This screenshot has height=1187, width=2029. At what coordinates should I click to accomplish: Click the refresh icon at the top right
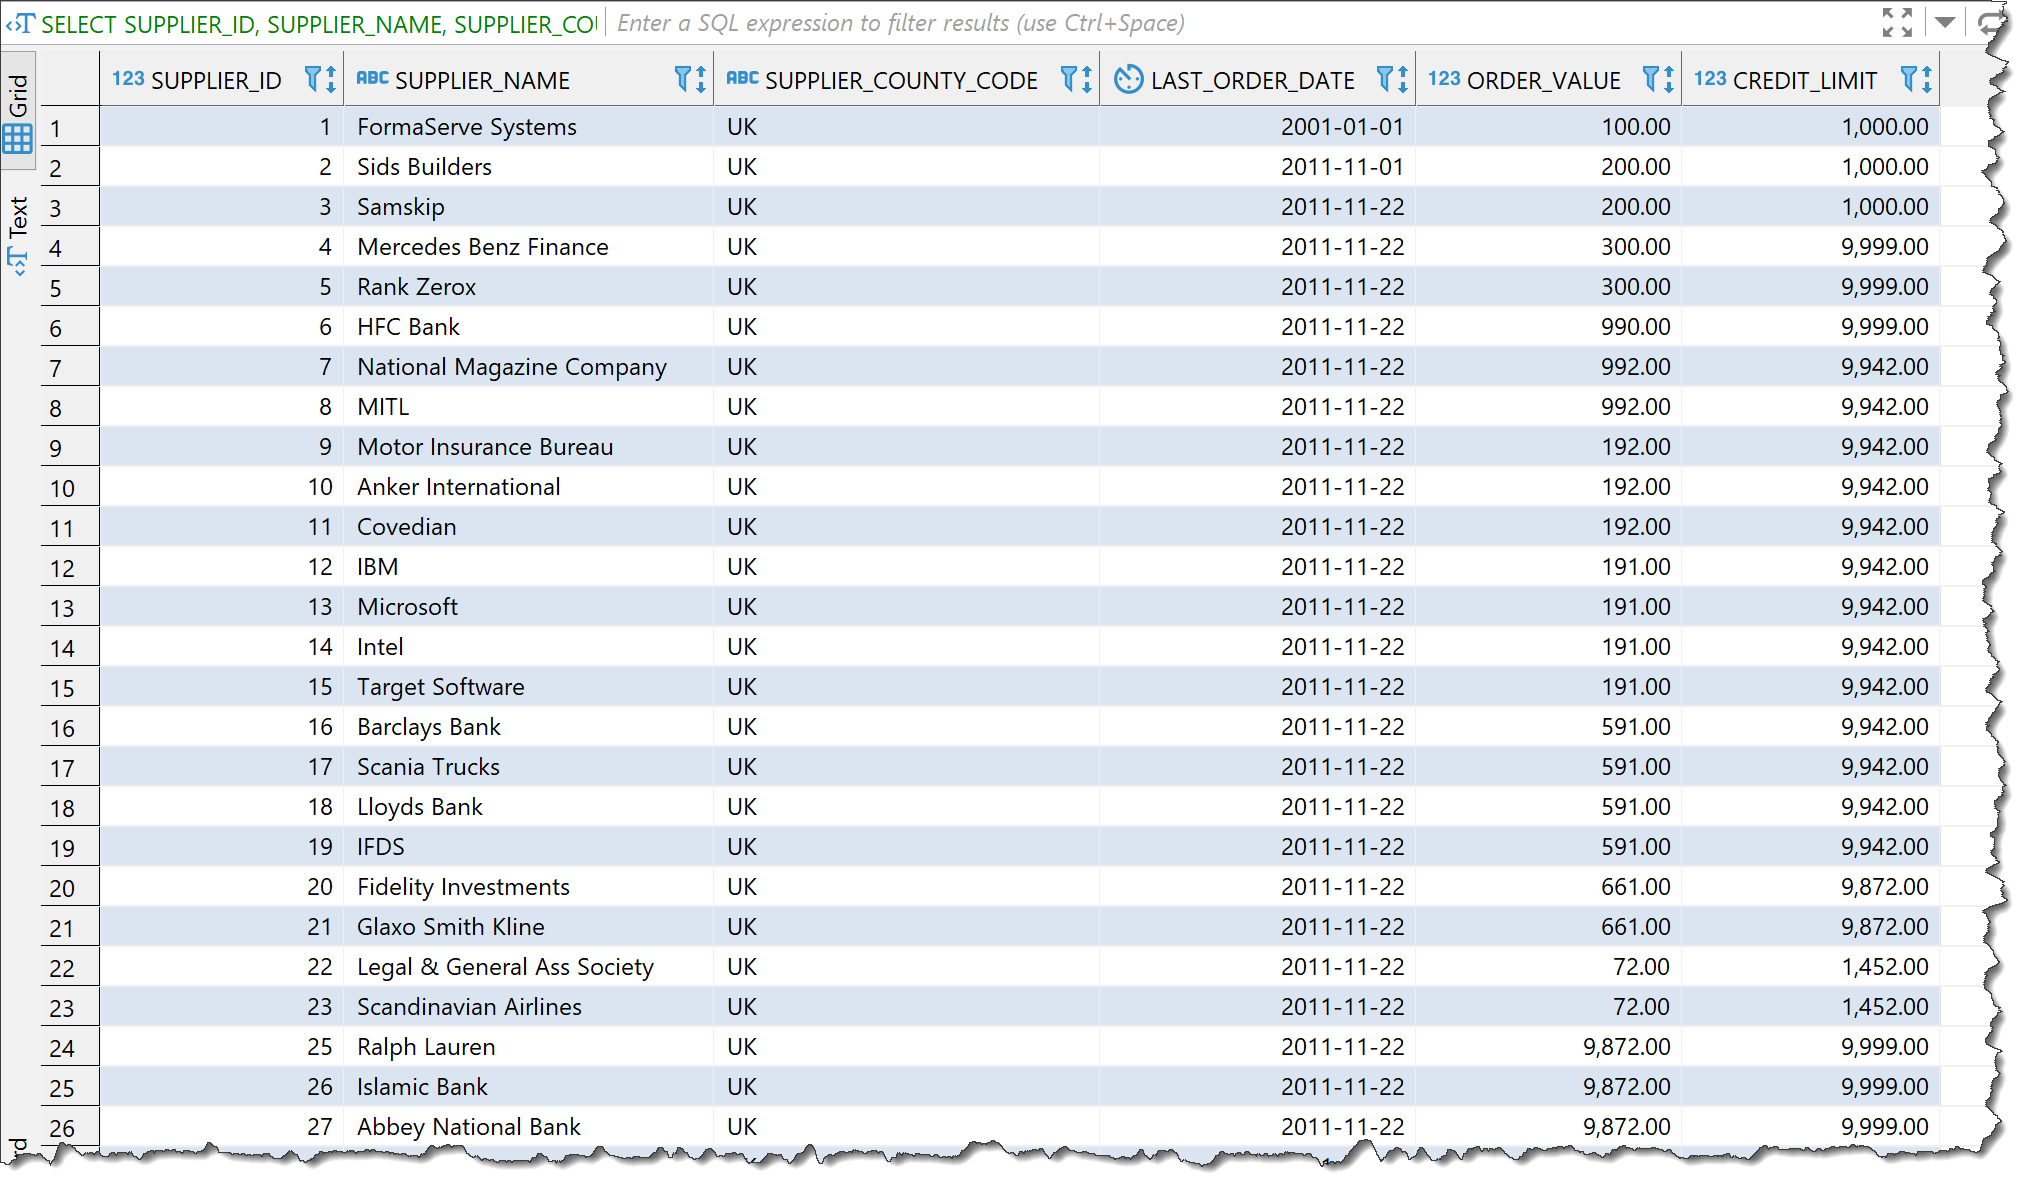[1991, 22]
